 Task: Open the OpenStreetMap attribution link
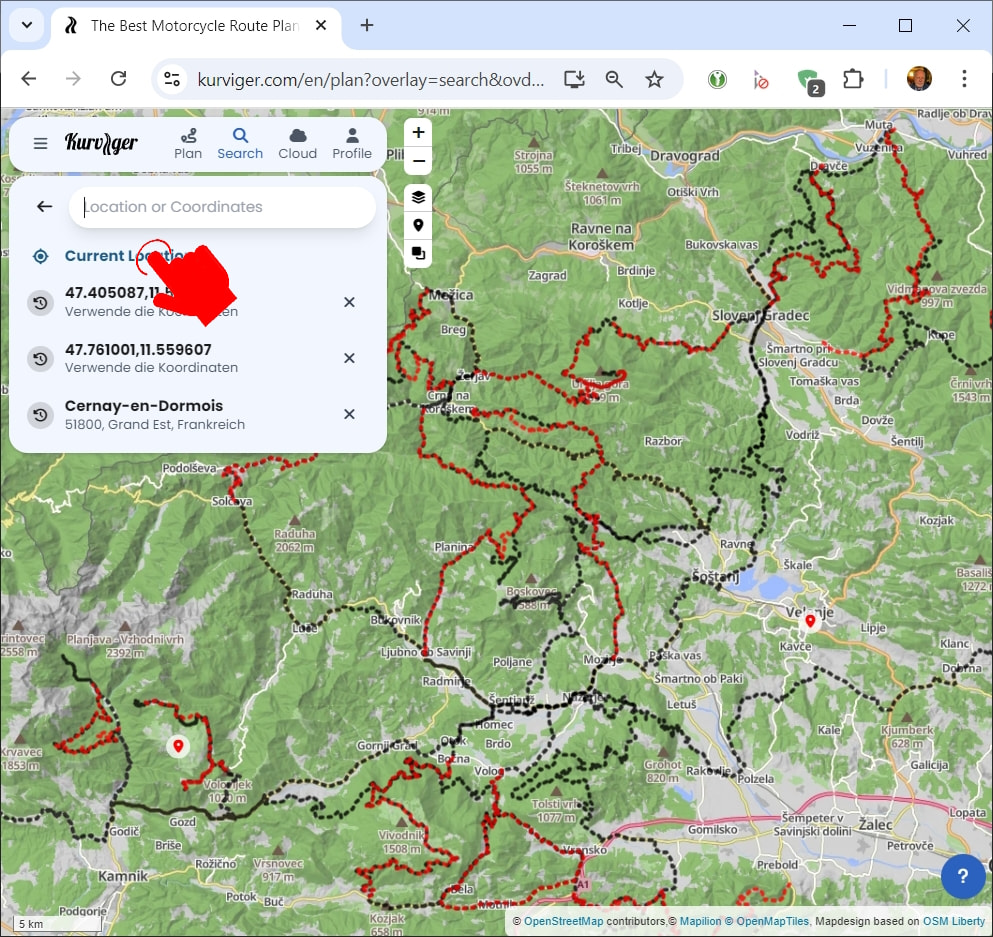click(x=563, y=921)
